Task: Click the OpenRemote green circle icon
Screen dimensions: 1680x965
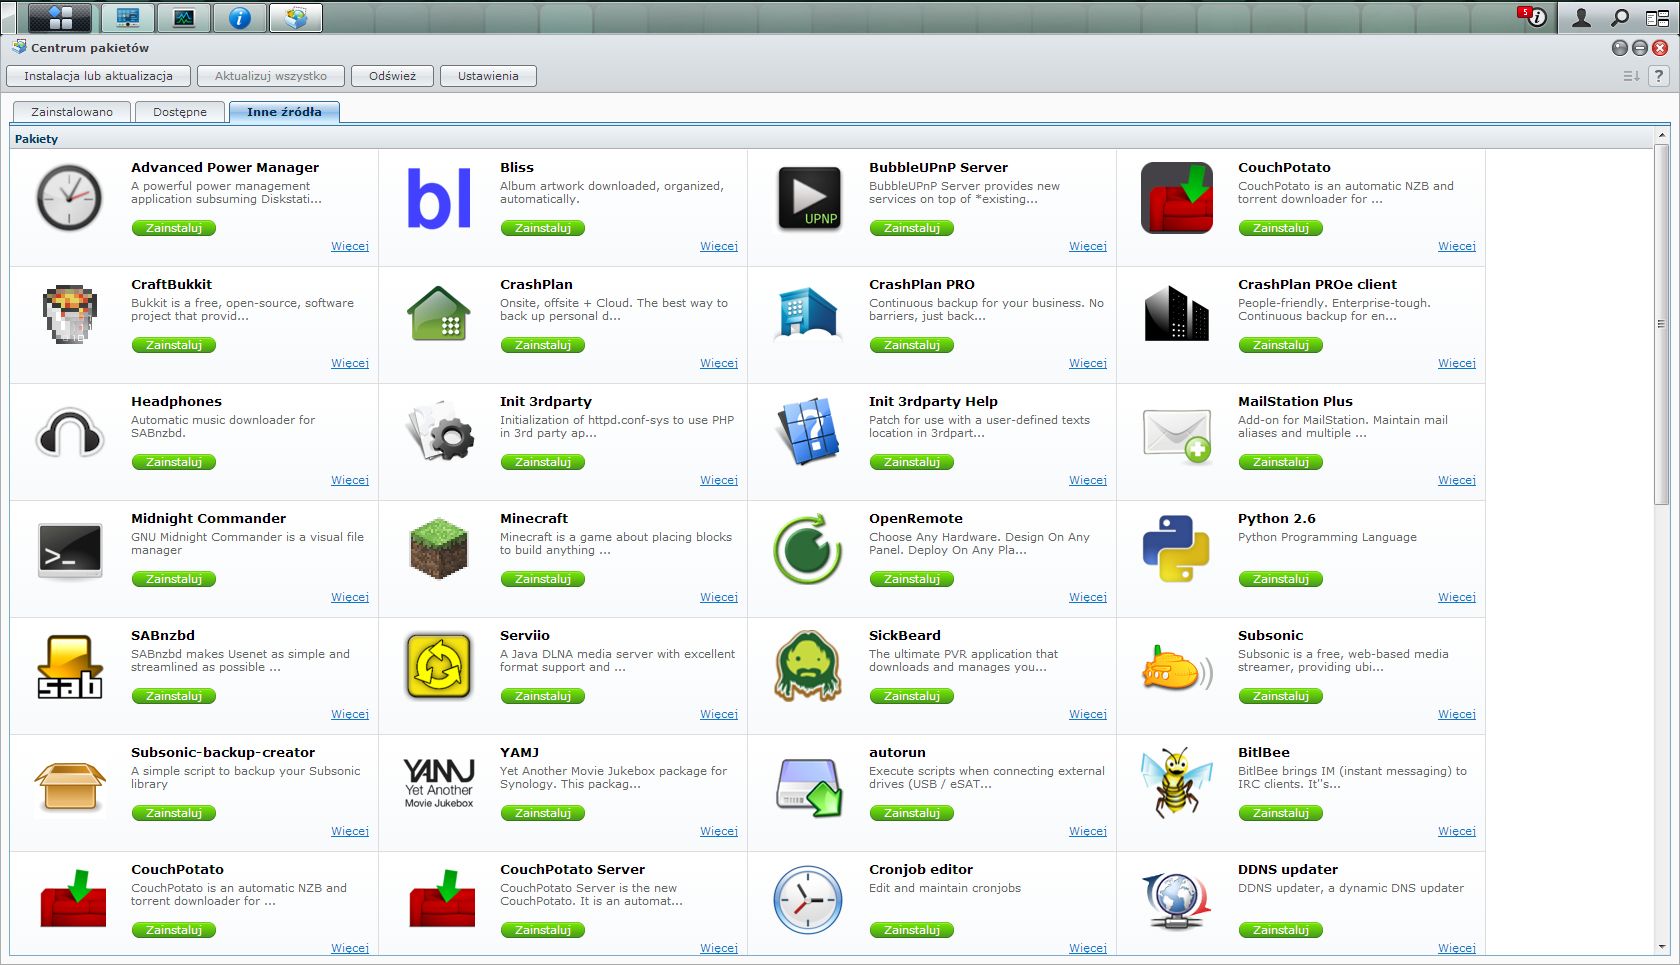Action: pyautogui.click(x=807, y=549)
